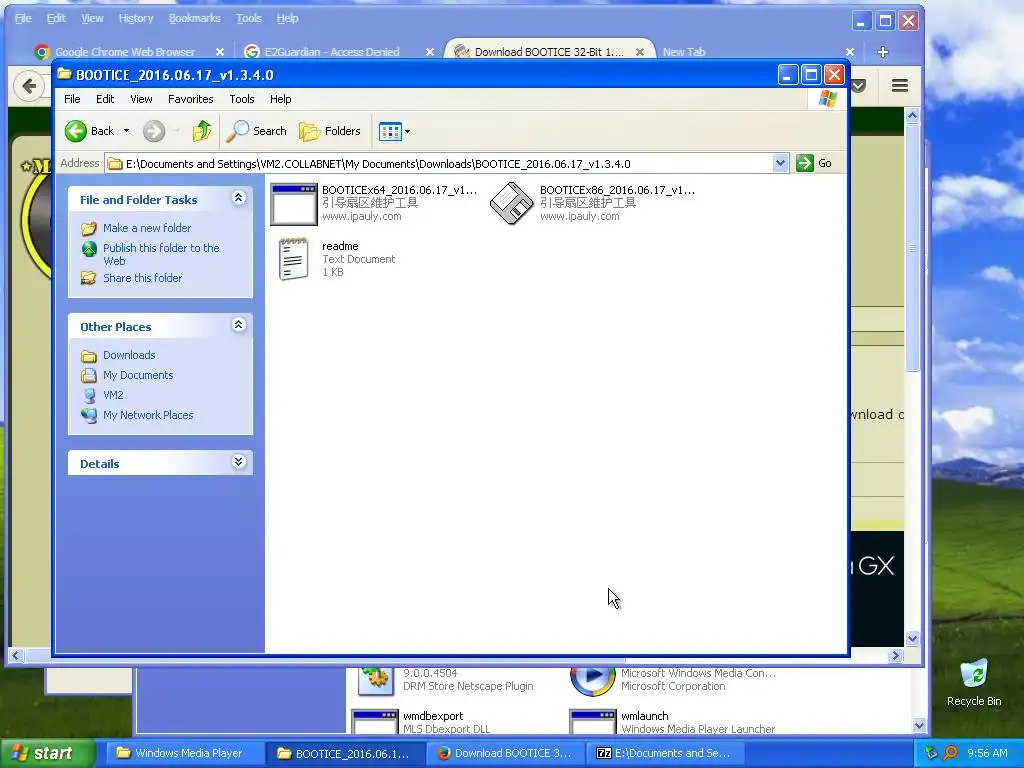Expand the address bar dropdown
The height and width of the screenshot is (768, 1024).
[x=780, y=163]
